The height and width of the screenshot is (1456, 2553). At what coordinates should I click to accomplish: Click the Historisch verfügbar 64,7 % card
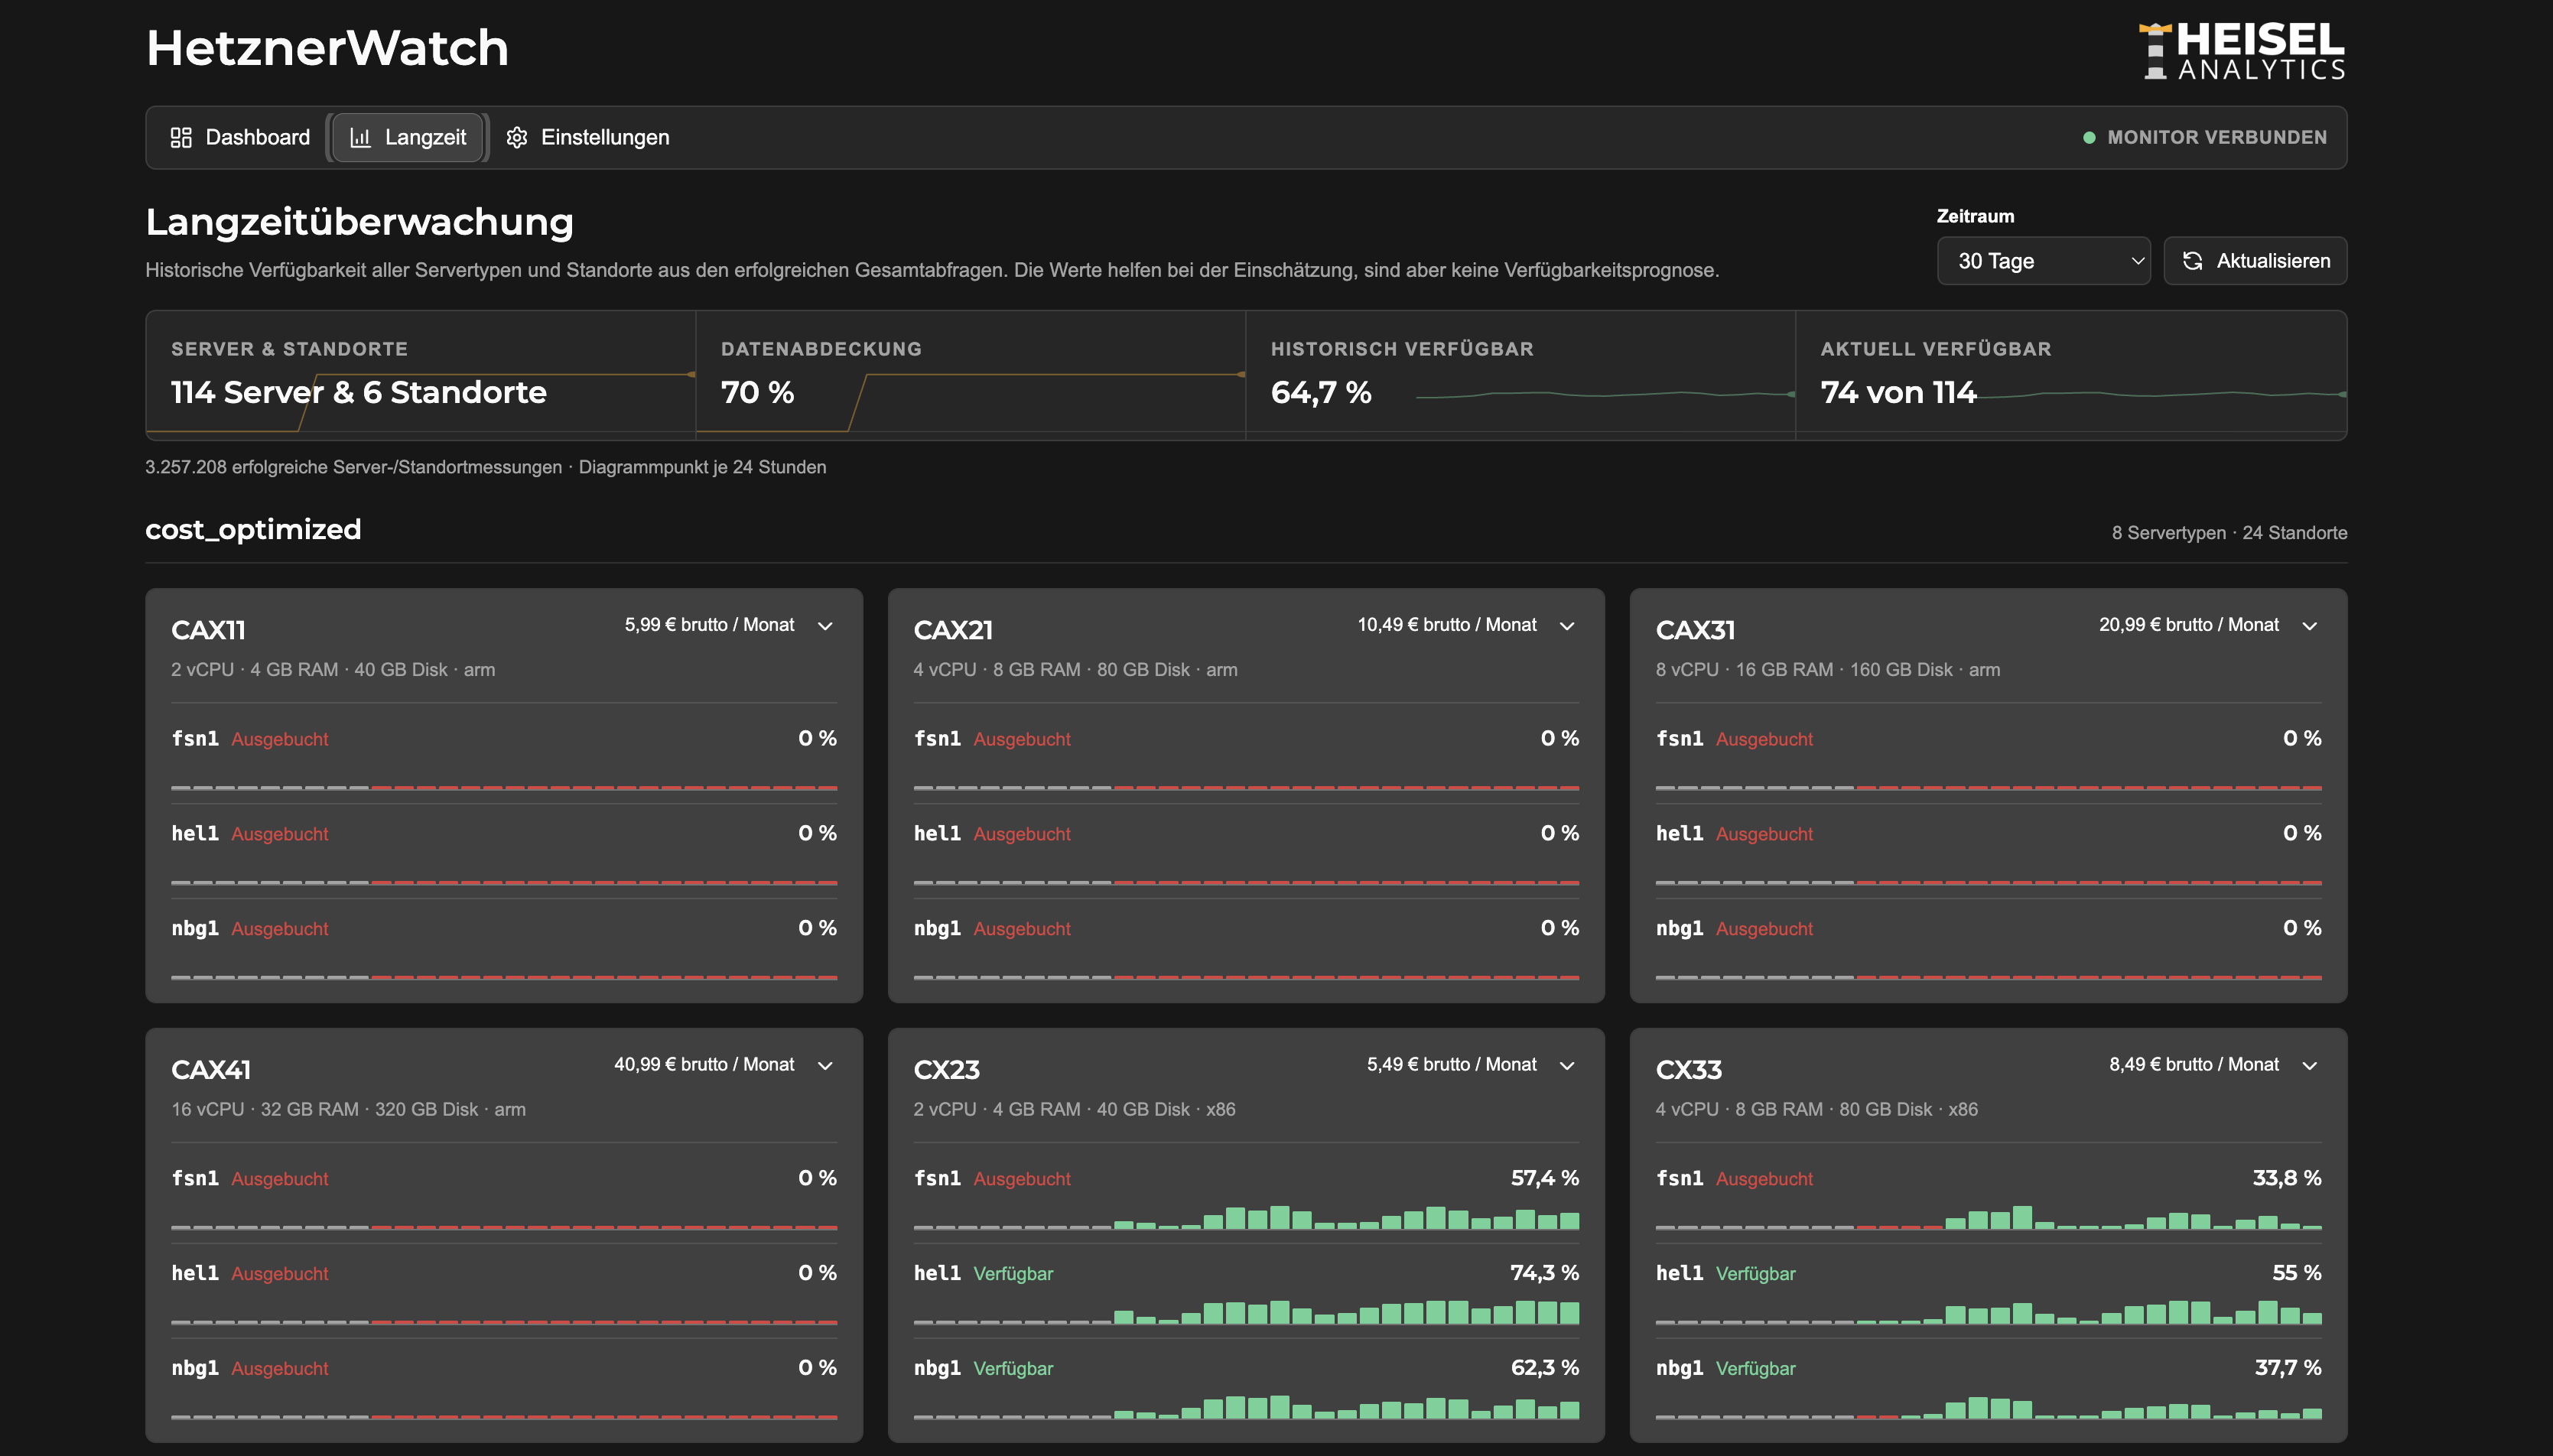click(1521, 375)
